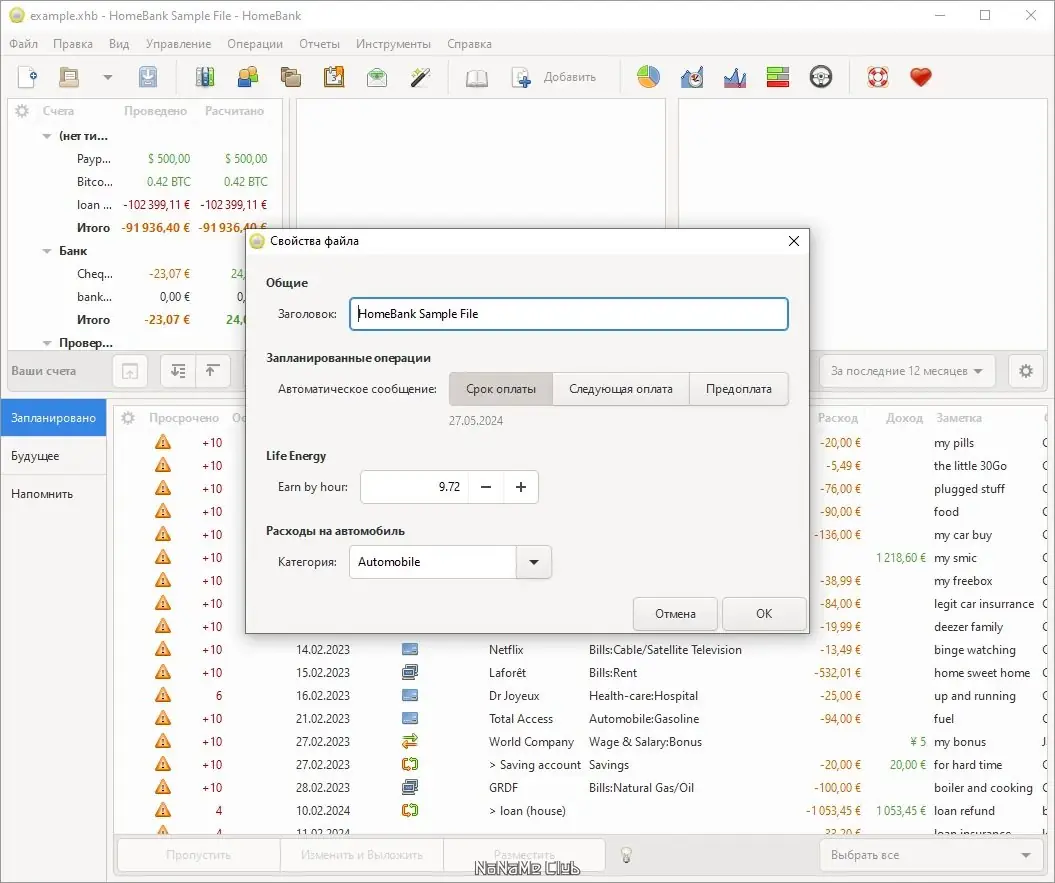Screen dimensions: 1055x883
Task: Open the Show transactions book icon
Action: [476, 77]
